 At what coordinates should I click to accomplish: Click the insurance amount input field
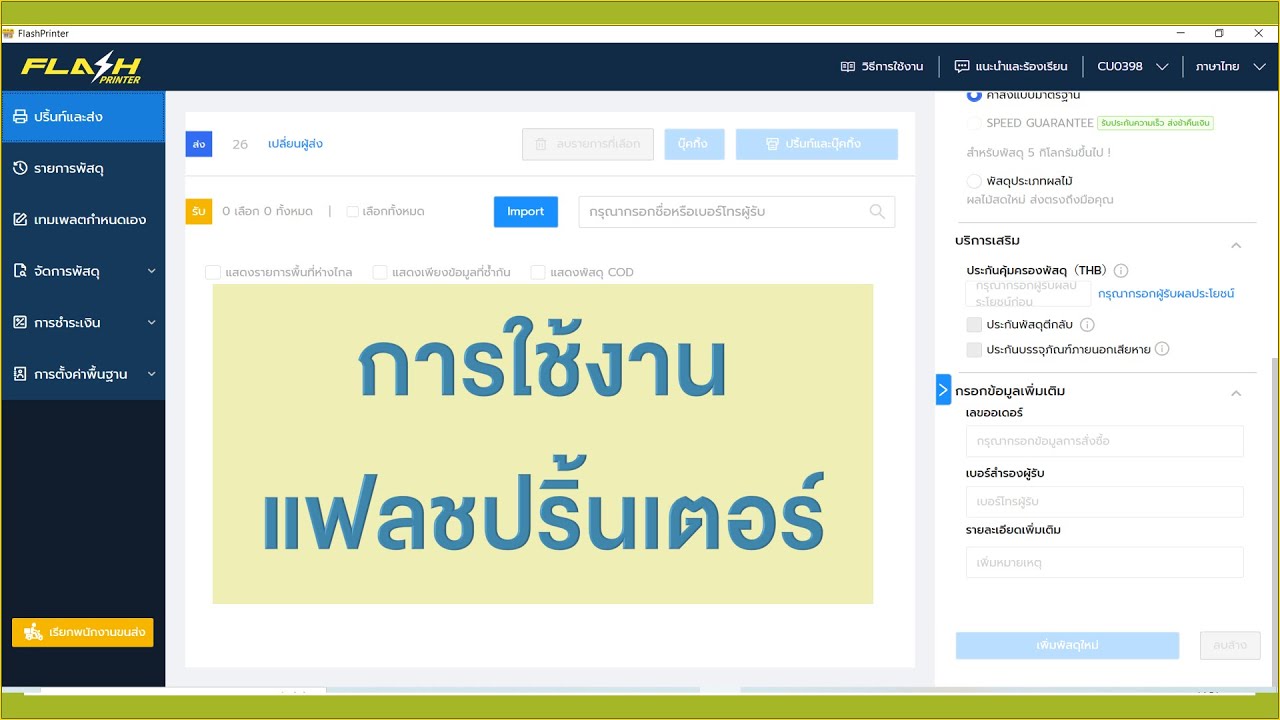coord(1028,294)
